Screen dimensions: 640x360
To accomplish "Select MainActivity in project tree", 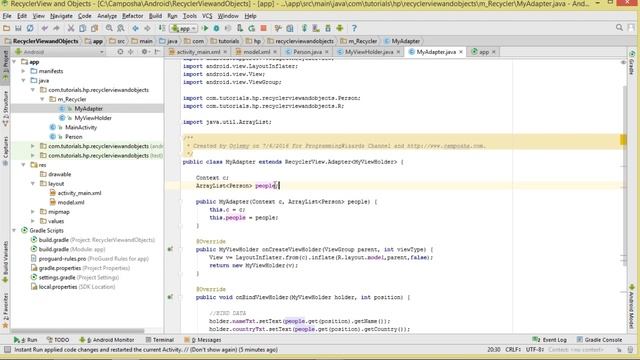I will tap(81, 127).
